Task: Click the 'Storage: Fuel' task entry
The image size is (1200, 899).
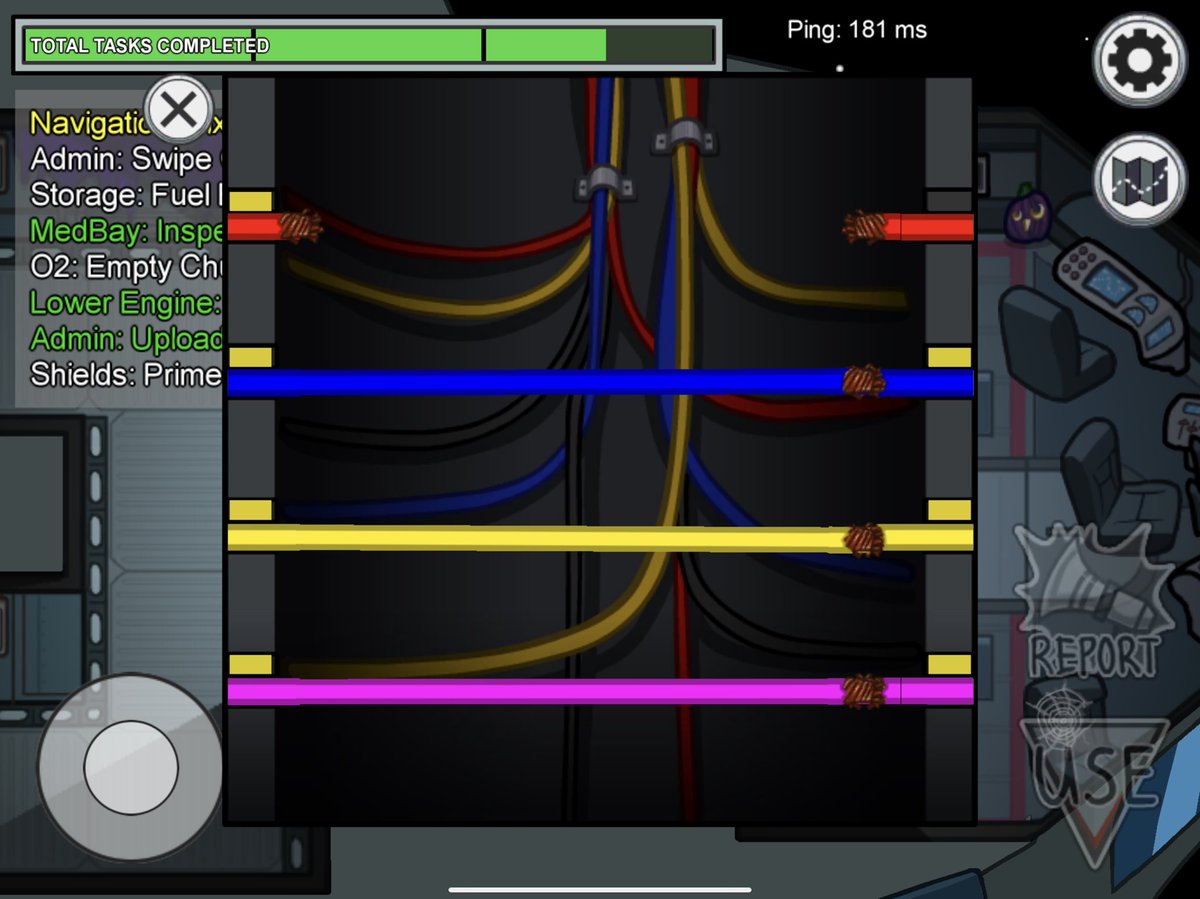Action: point(126,195)
